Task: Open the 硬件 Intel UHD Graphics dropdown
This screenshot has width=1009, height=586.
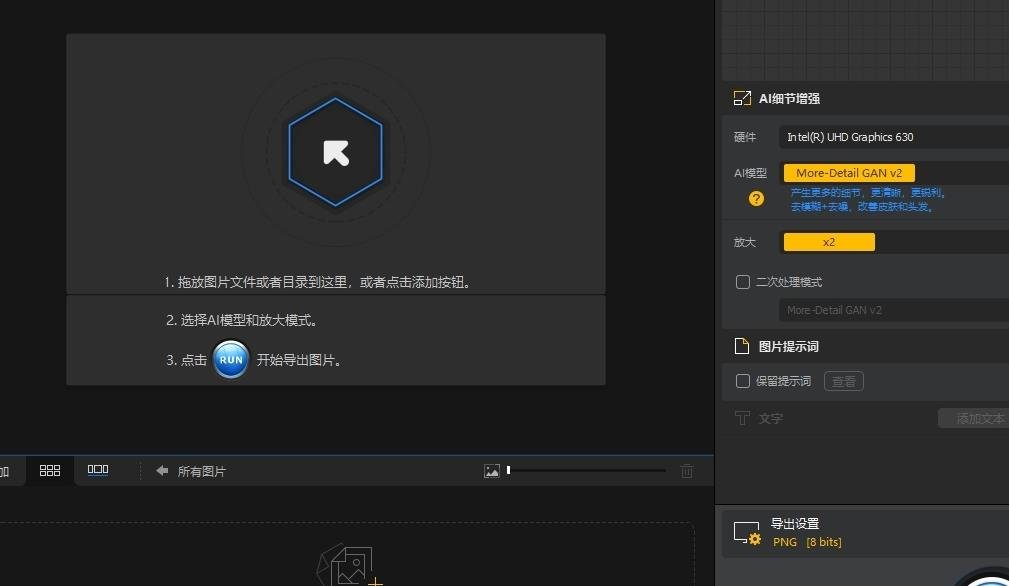Action: point(894,137)
